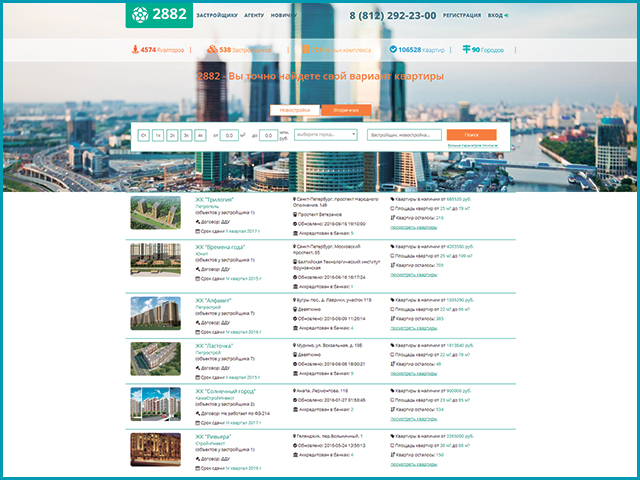This screenshot has width=640, height=480.
Task: Click the contract icon in the Алфавит row
Action: tap(198, 322)
